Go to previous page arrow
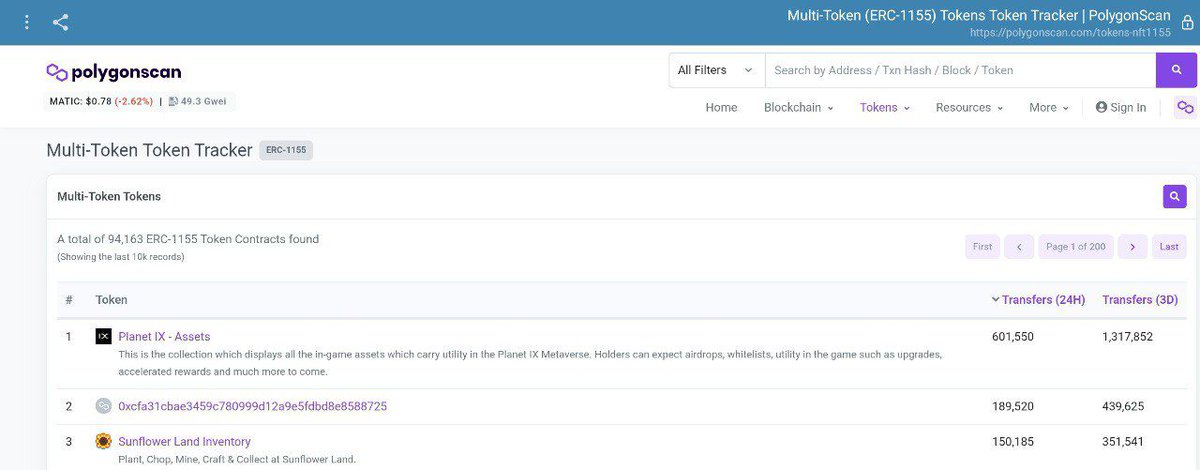This screenshot has height=470, width=1200. click(x=1019, y=246)
